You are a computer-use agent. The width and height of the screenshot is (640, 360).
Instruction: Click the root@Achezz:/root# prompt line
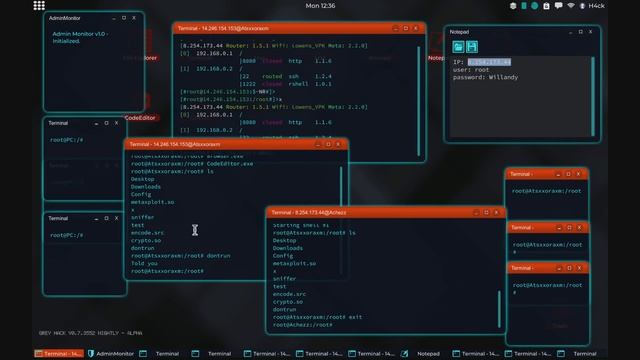coord(302,325)
